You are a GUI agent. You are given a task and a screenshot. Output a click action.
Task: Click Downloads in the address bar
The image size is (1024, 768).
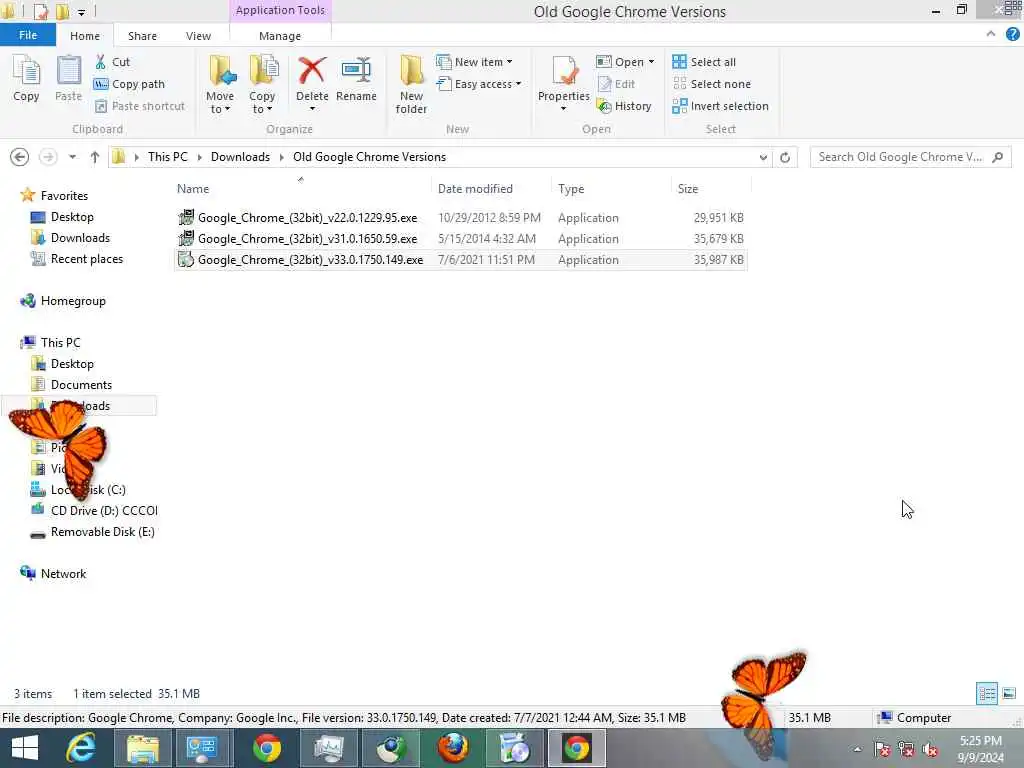[240, 157]
